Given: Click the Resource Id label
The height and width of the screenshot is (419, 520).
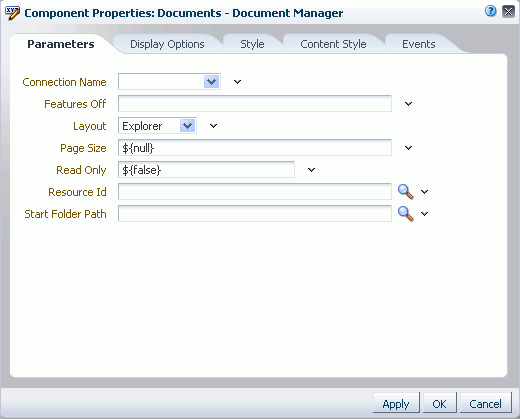Looking at the screenshot, I should pos(77,192).
